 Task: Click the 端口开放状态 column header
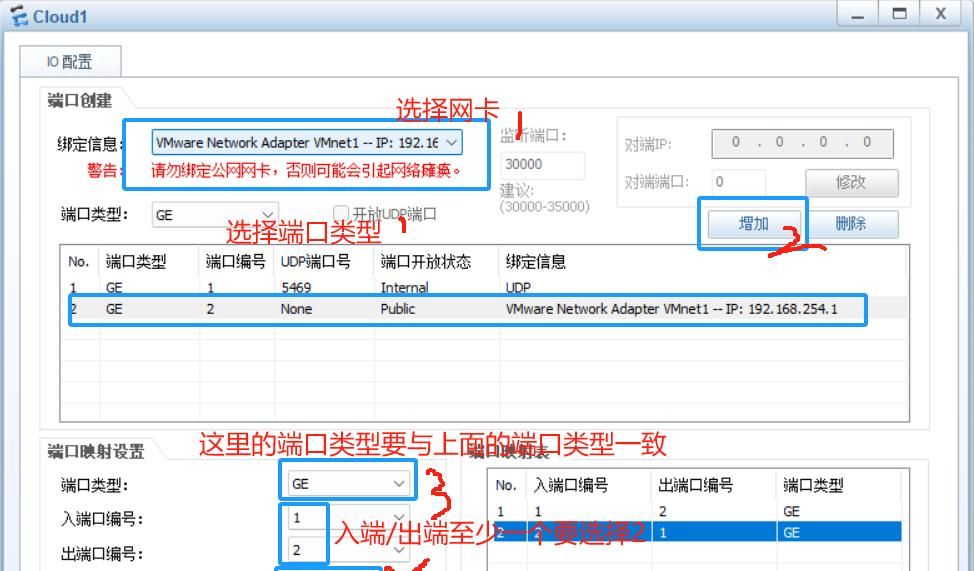click(426, 262)
